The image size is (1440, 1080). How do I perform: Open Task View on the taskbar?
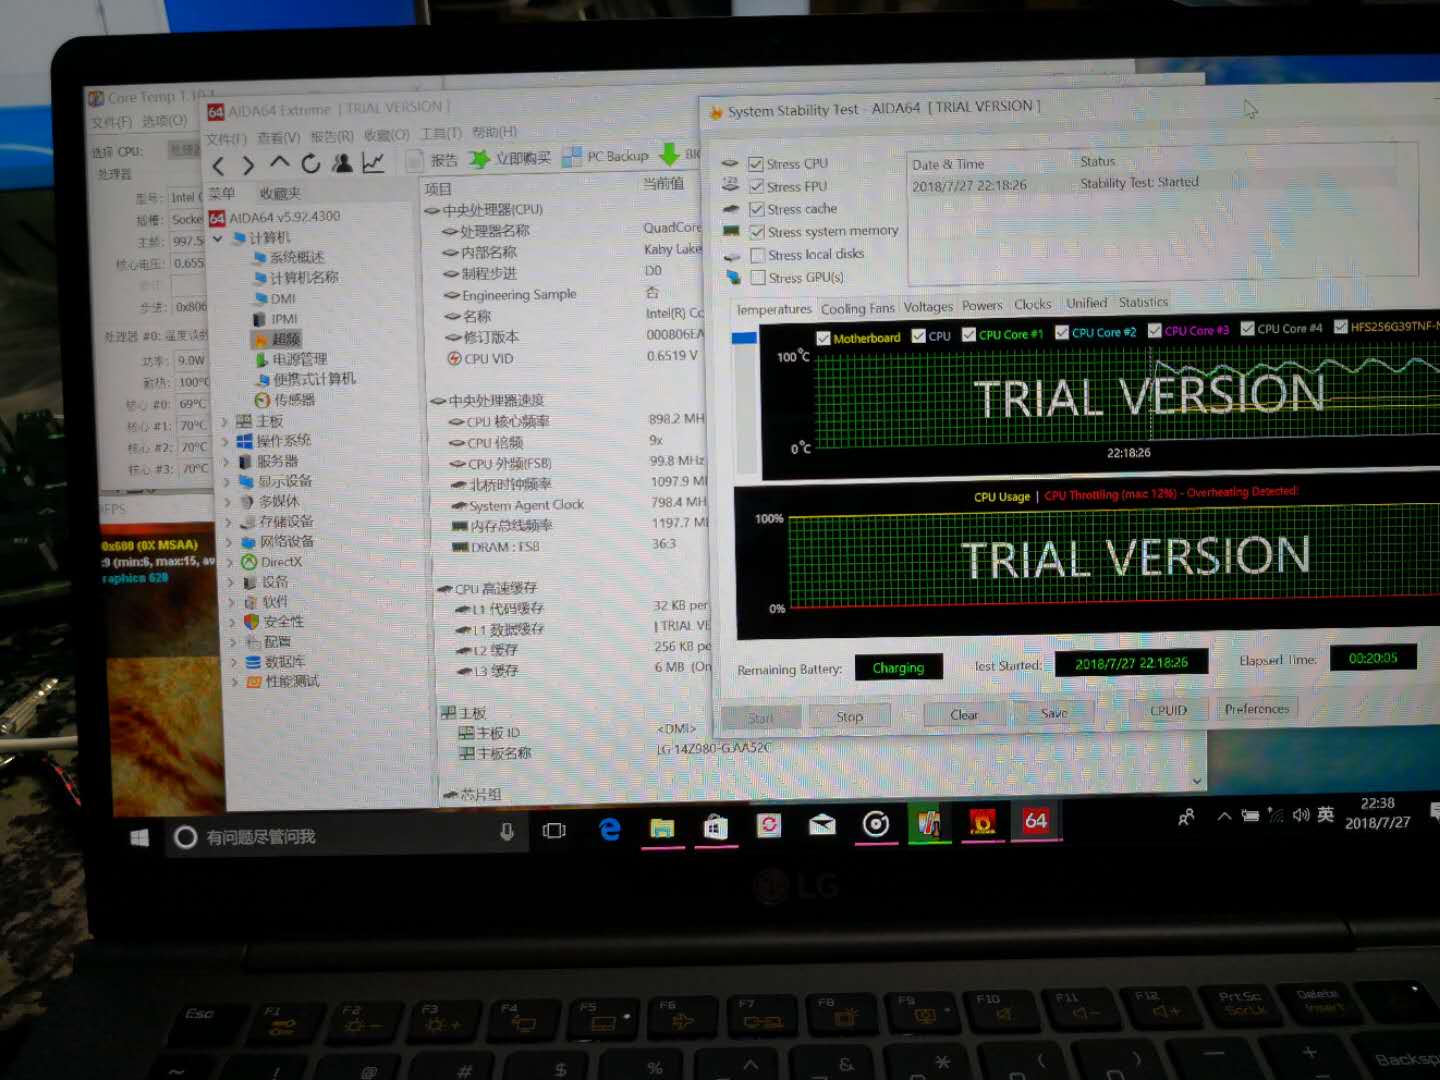[x=554, y=830]
